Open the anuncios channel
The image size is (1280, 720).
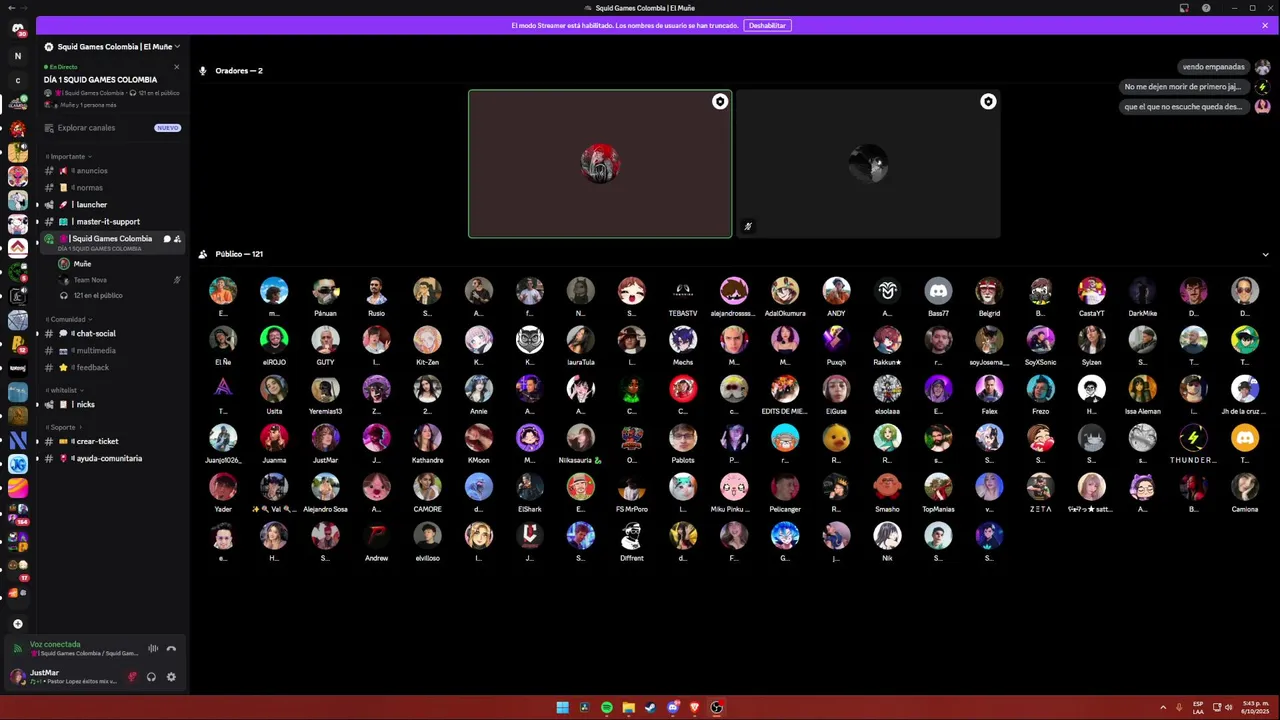click(111, 171)
